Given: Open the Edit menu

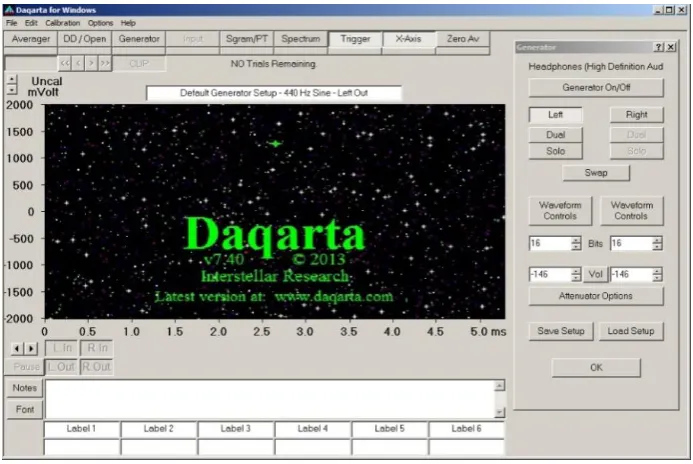Looking at the screenshot, I should pos(31,23).
